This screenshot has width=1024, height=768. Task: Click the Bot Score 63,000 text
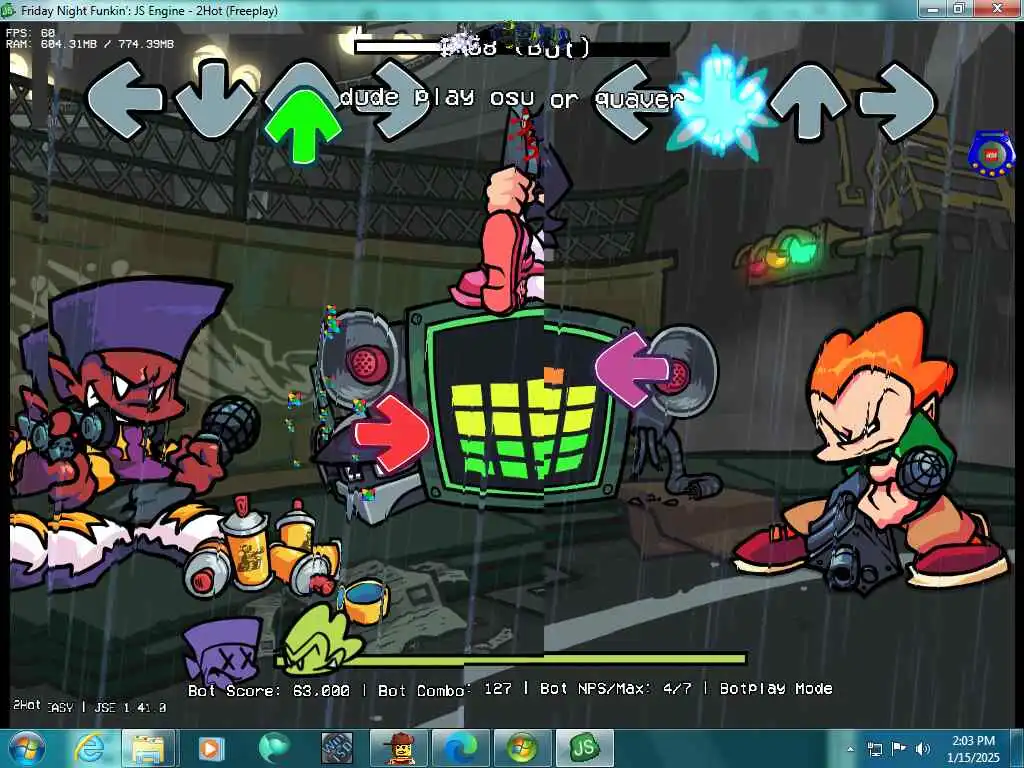(268, 690)
